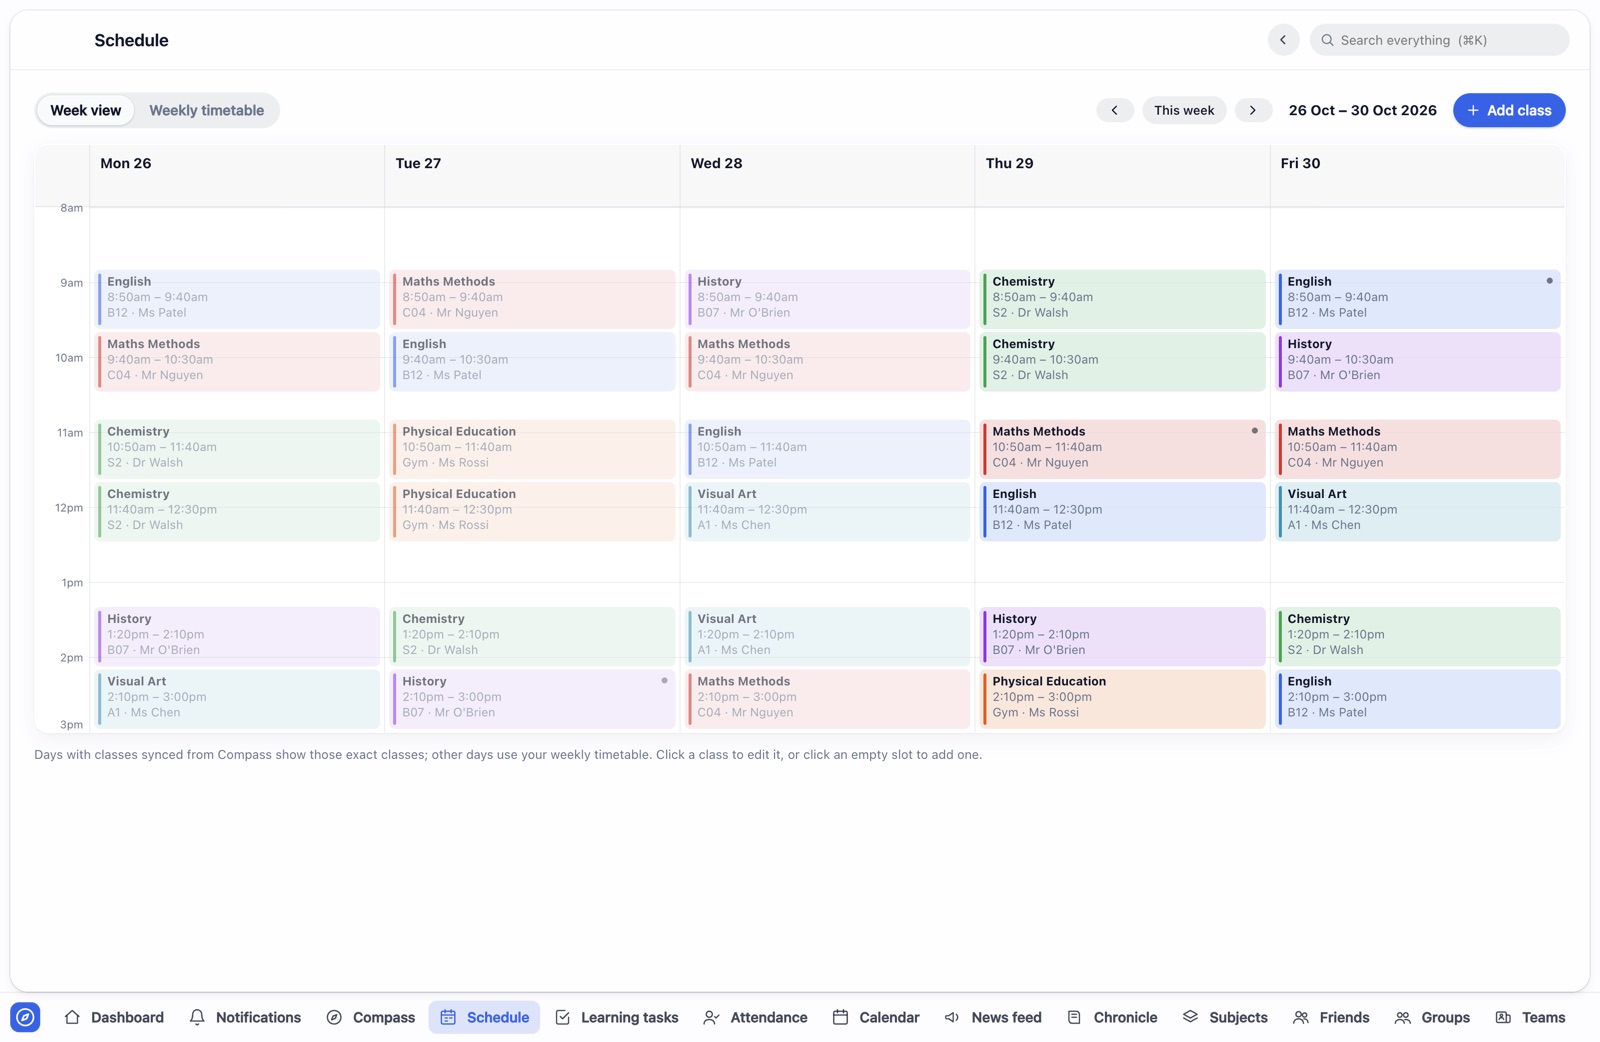Open Friday 8:50am English class
Screen dimensions: 1600x1042
(1418, 298)
